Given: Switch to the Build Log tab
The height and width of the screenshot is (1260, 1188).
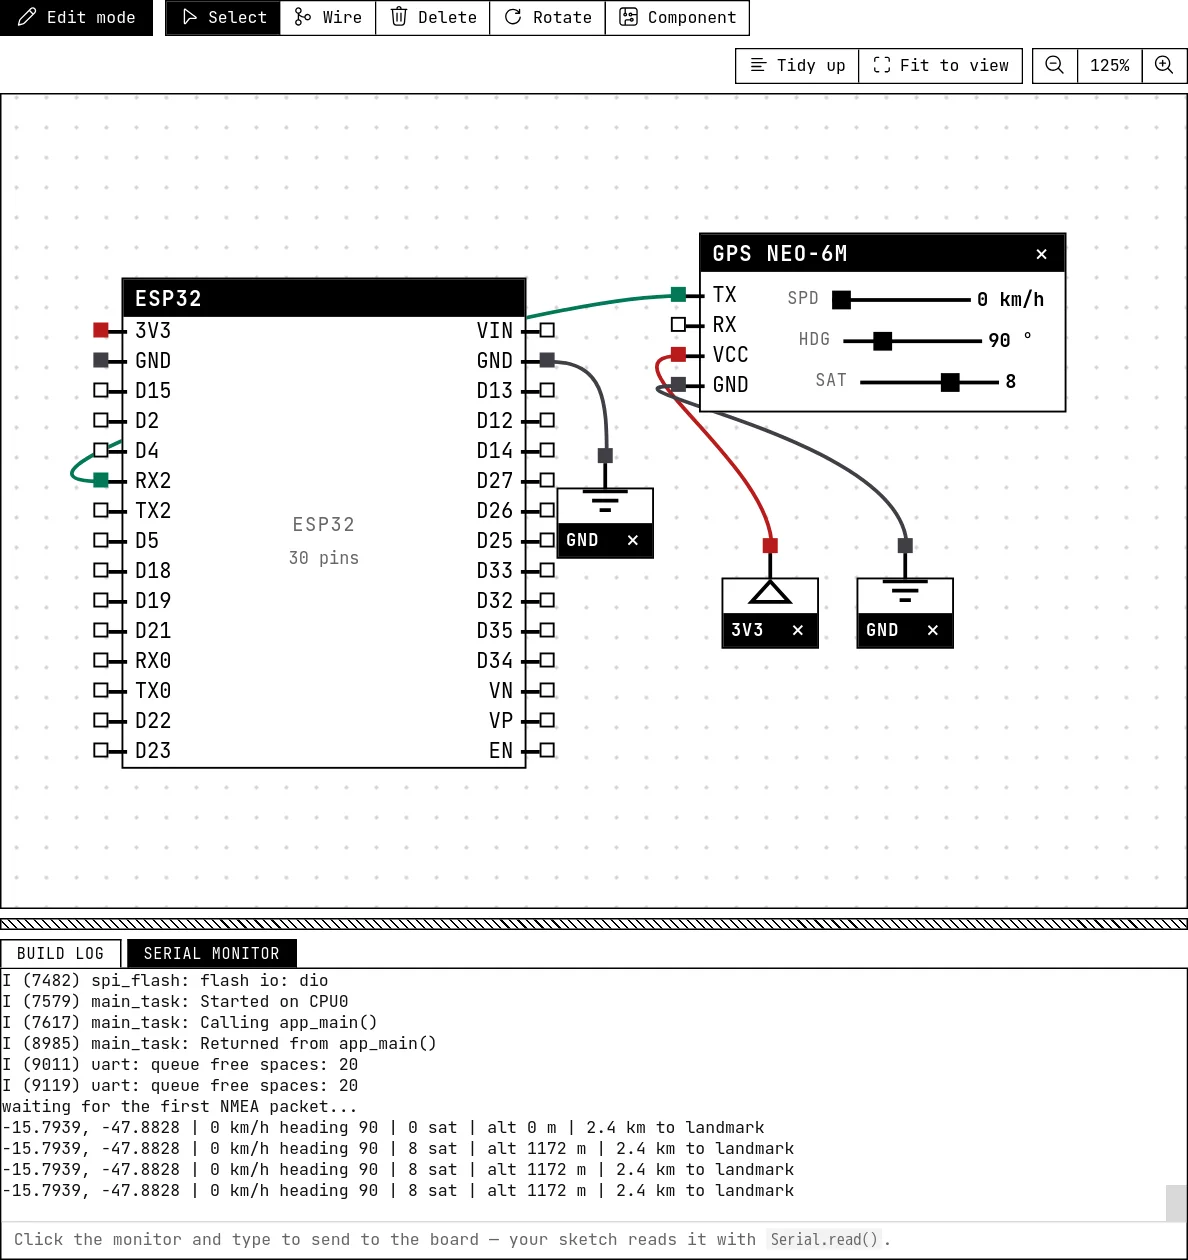Looking at the screenshot, I should click(x=60, y=954).
